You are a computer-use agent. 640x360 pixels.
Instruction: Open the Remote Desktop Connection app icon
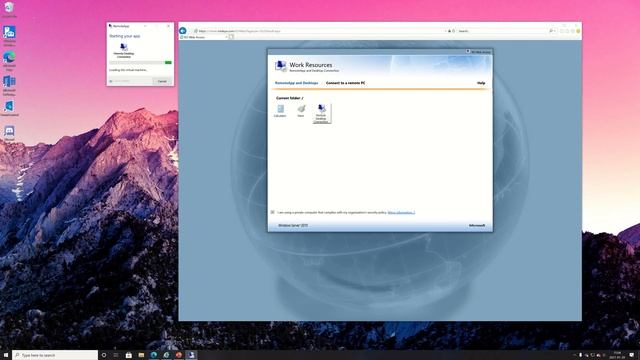click(x=322, y=113)
